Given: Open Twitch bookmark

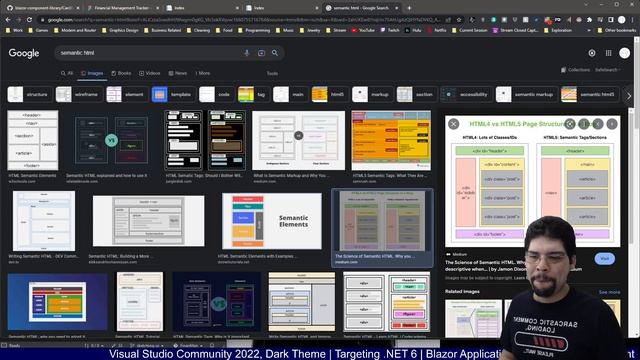Looking at the screenshot, I should tap(390, 30).
